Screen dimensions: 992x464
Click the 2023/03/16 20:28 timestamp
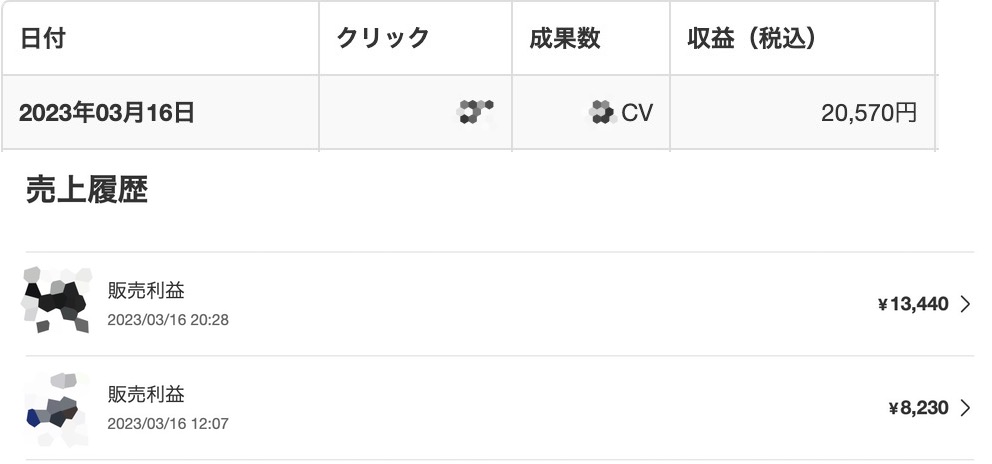[168, 320]
